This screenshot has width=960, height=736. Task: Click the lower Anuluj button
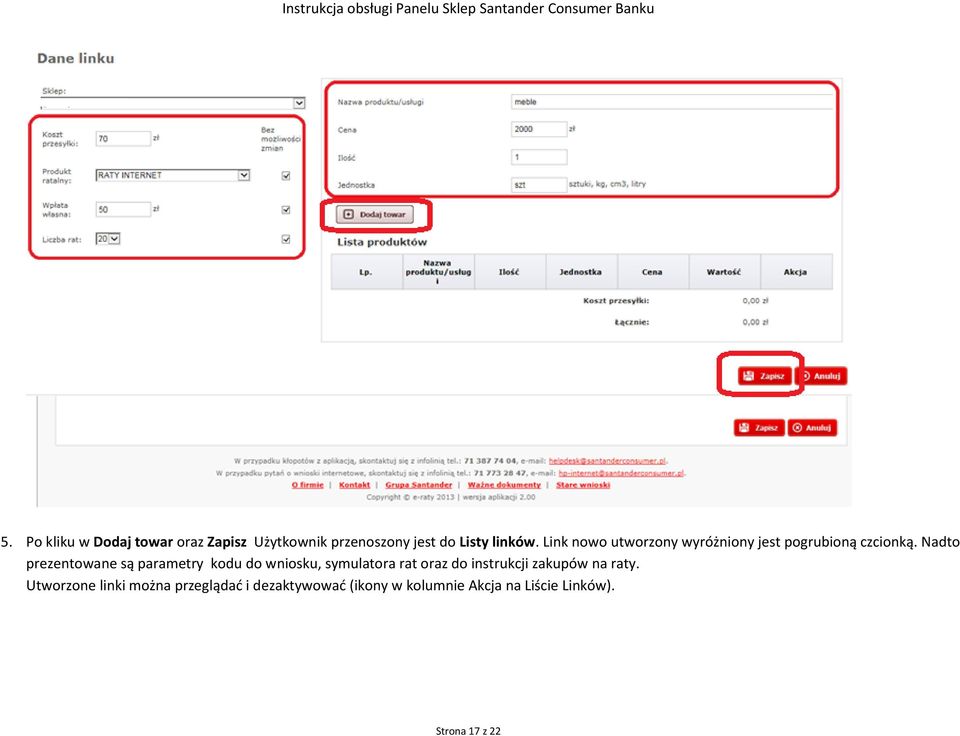(812, 427)
